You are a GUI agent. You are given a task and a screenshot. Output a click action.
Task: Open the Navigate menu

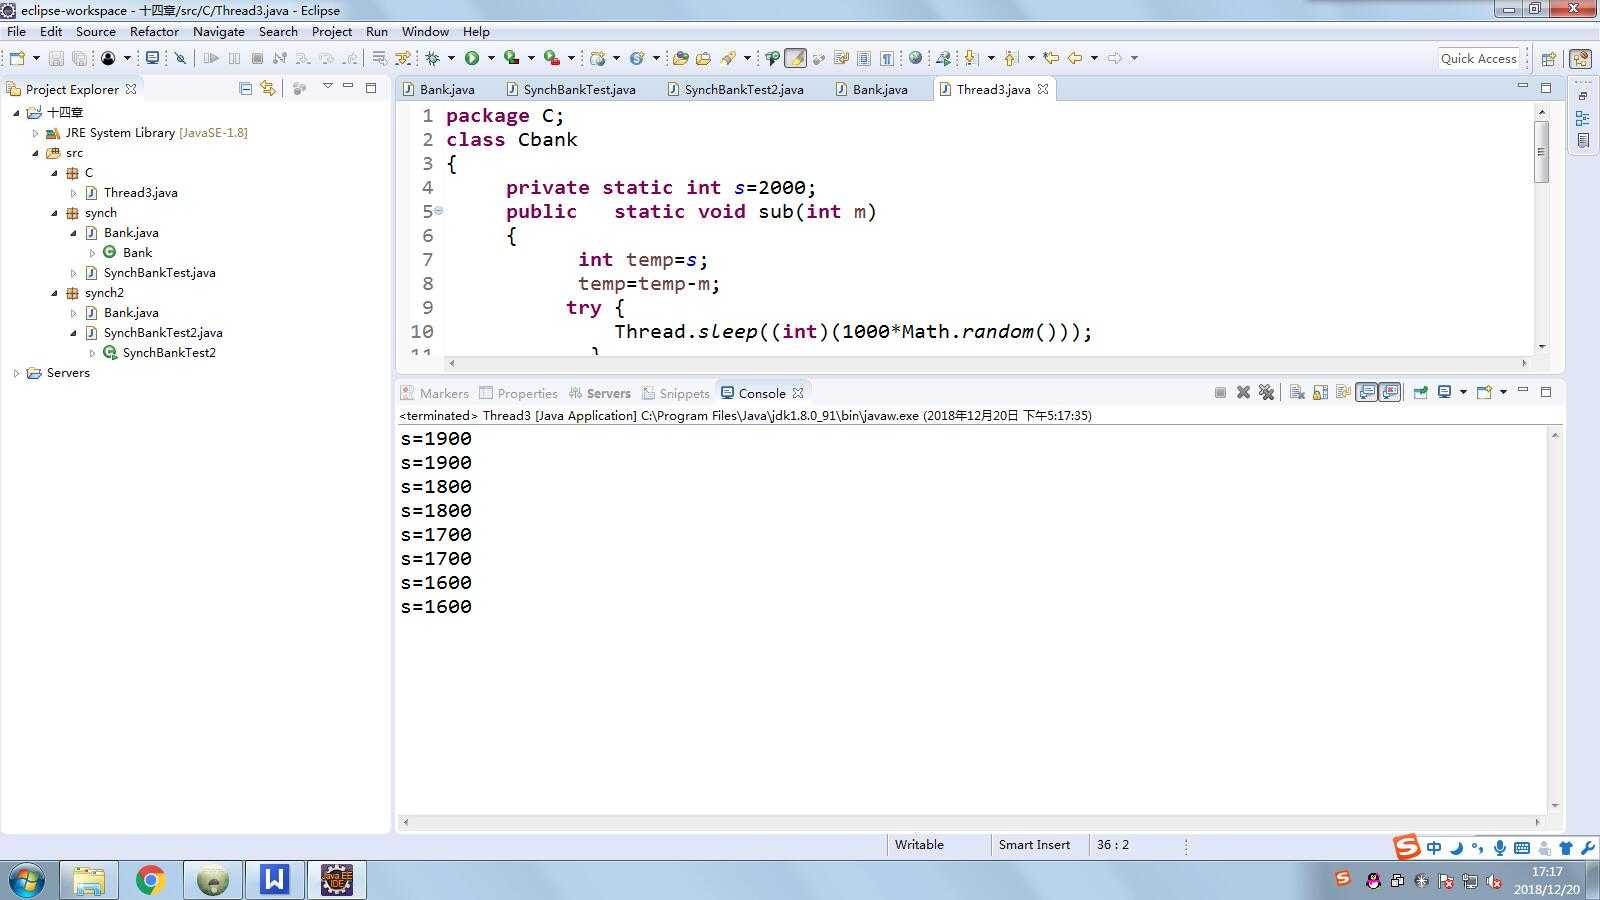click(218, 31)
